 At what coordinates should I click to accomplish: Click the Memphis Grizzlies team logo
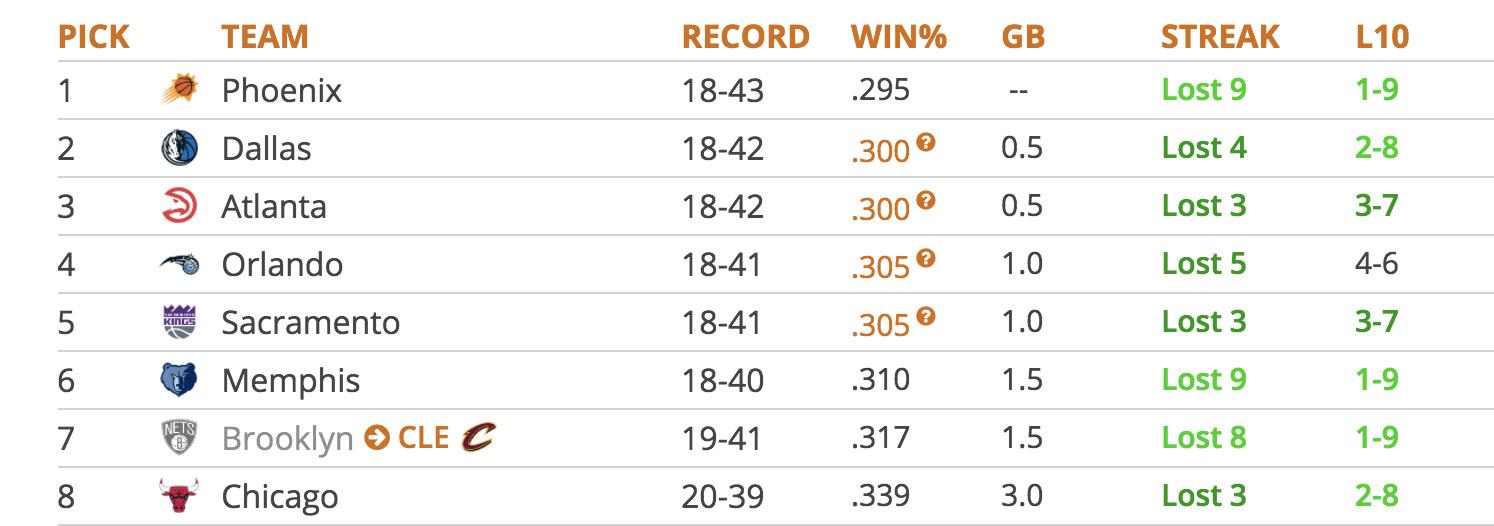[180, 380]
